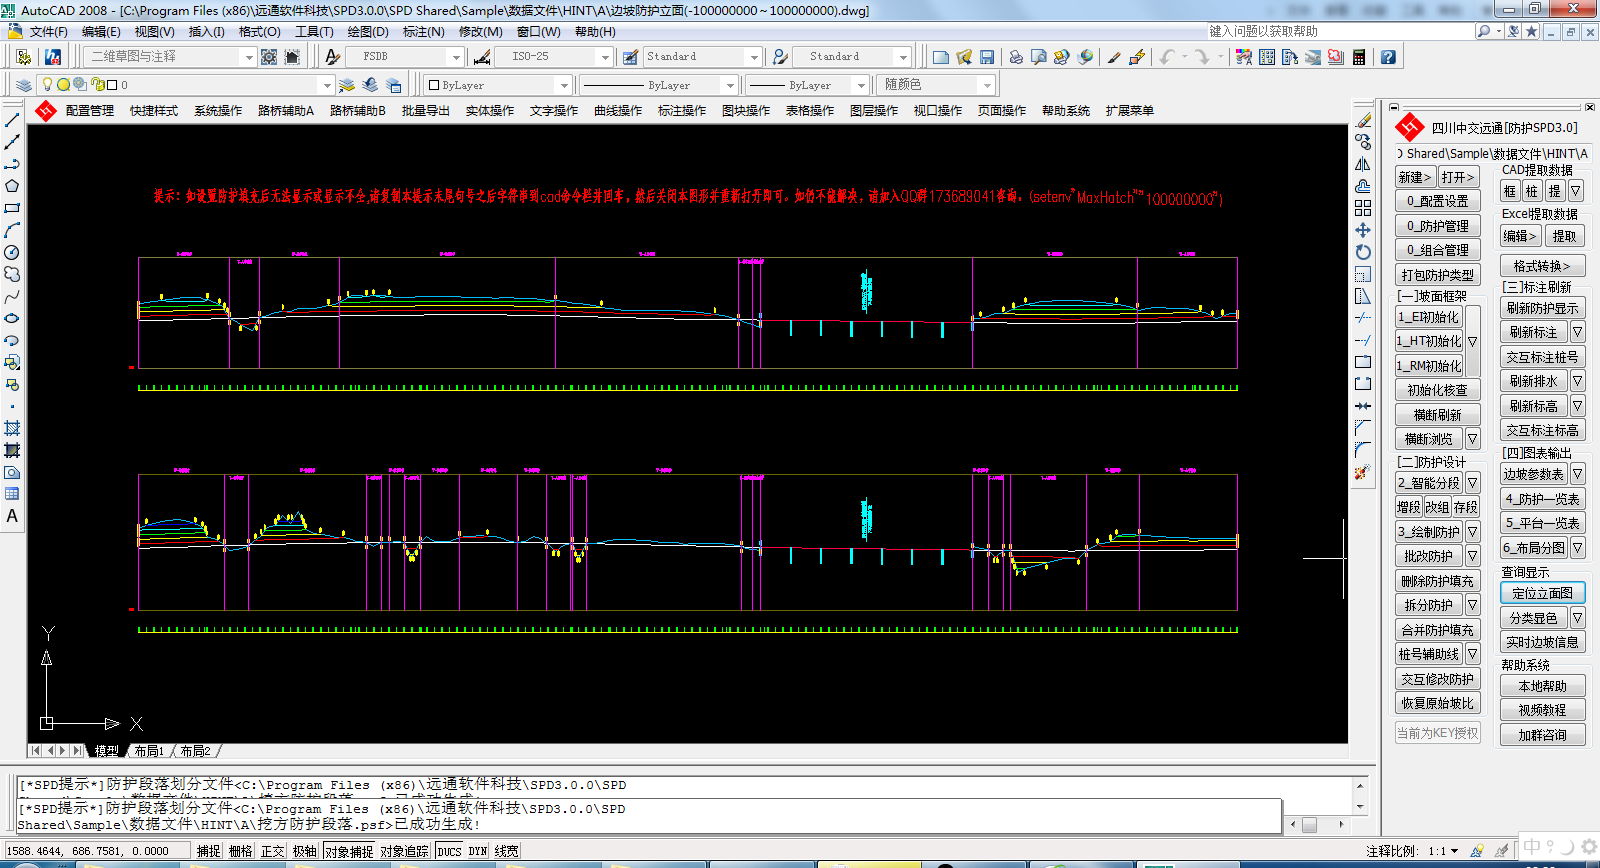The image size is (1600, 868).
Task: Open the 文件(F) menu
Action: (x=48, y=32)
